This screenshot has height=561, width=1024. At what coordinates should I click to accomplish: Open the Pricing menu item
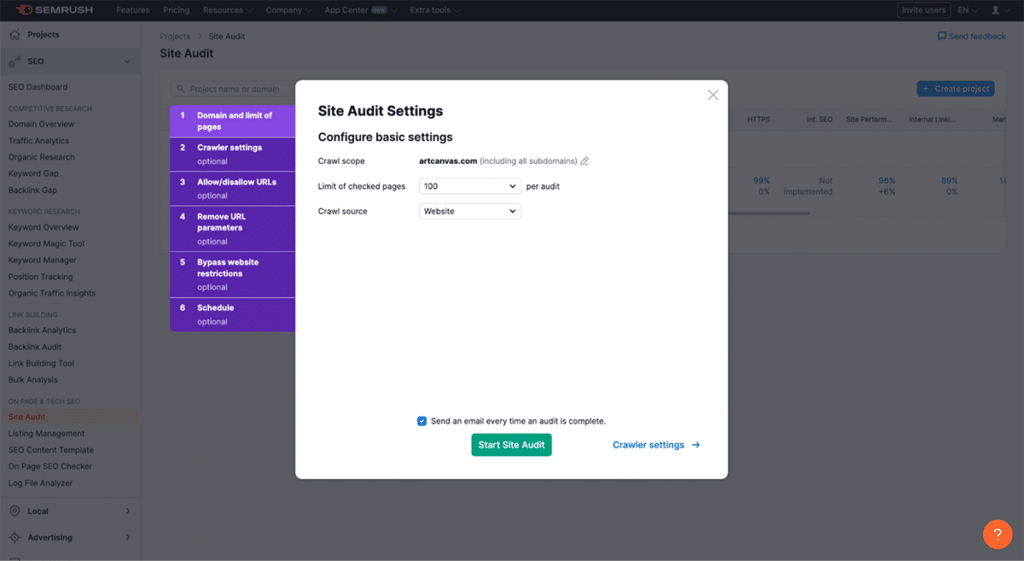176,10
